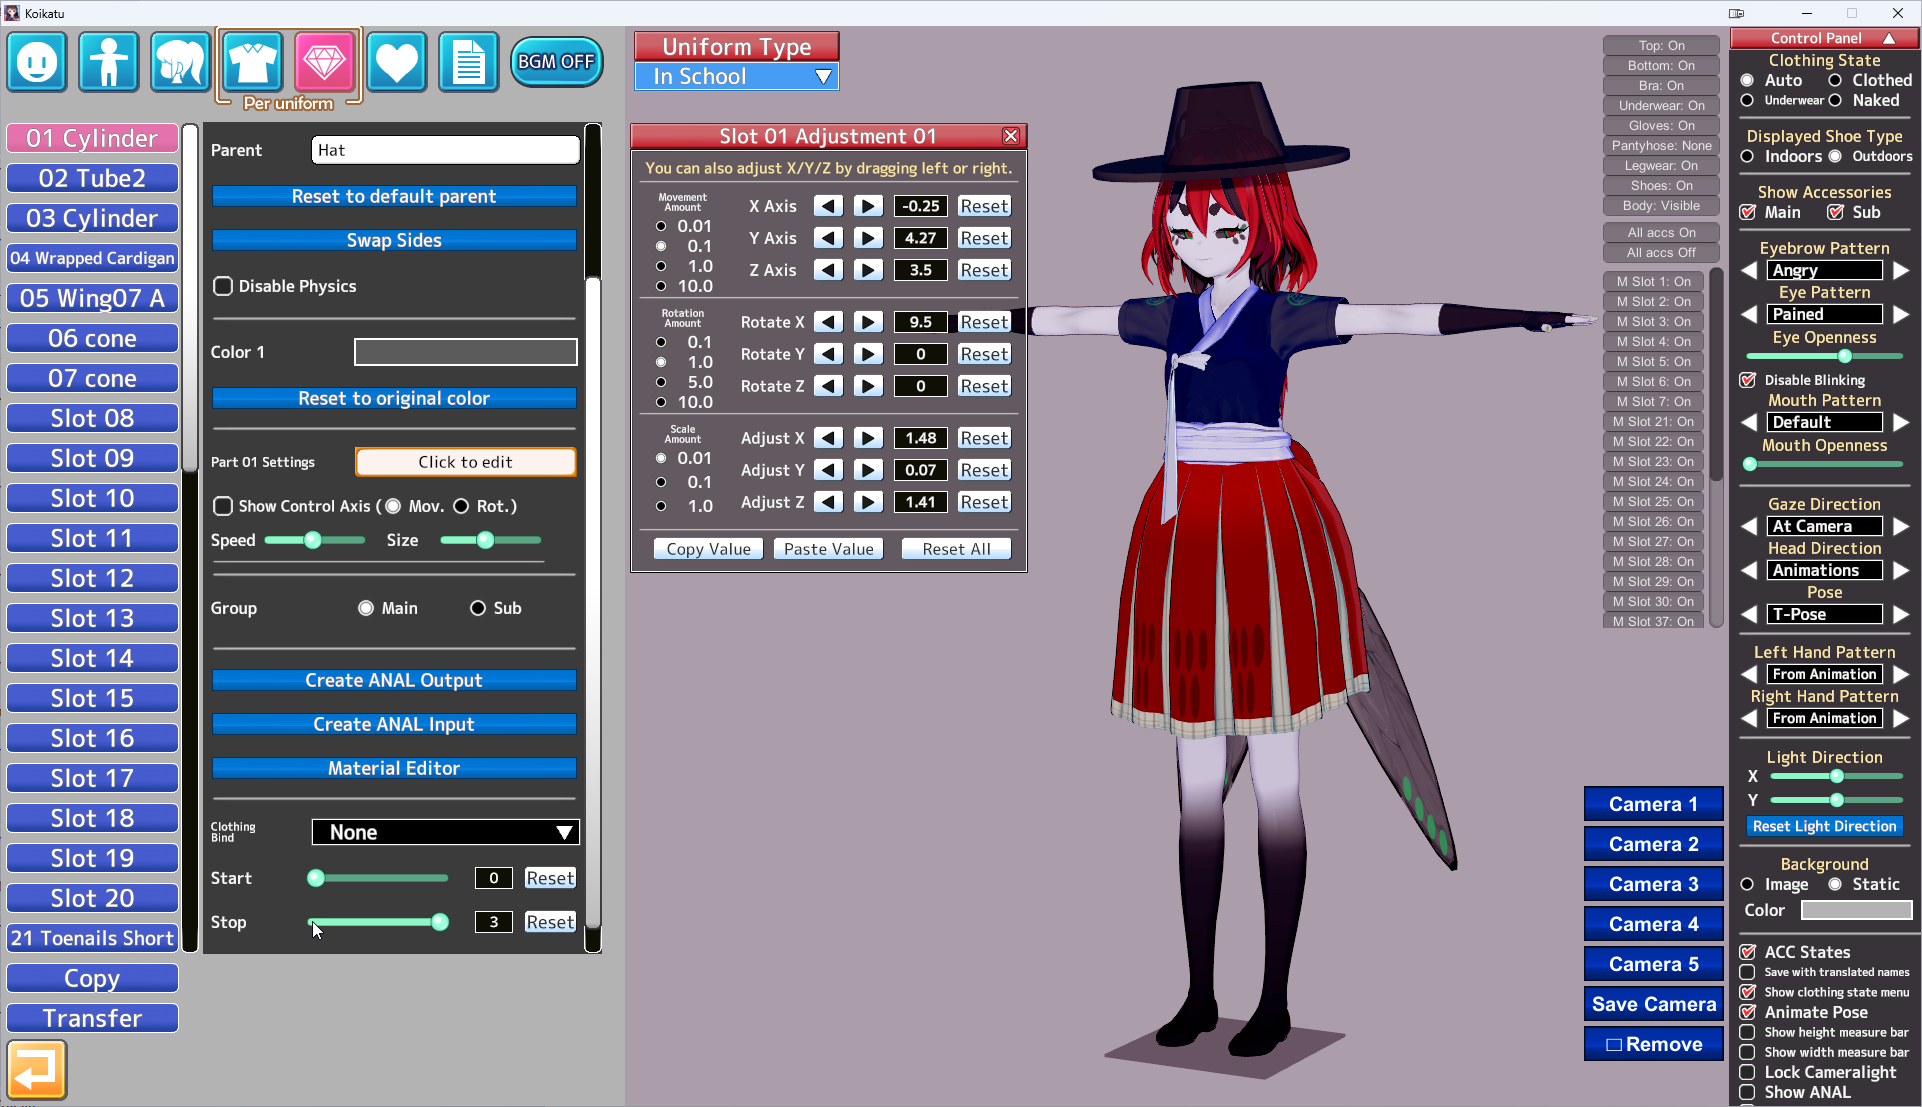Close the Slot 01 Adjustment window
Screen dimensions: 1922x1107
pos(1011,136)
